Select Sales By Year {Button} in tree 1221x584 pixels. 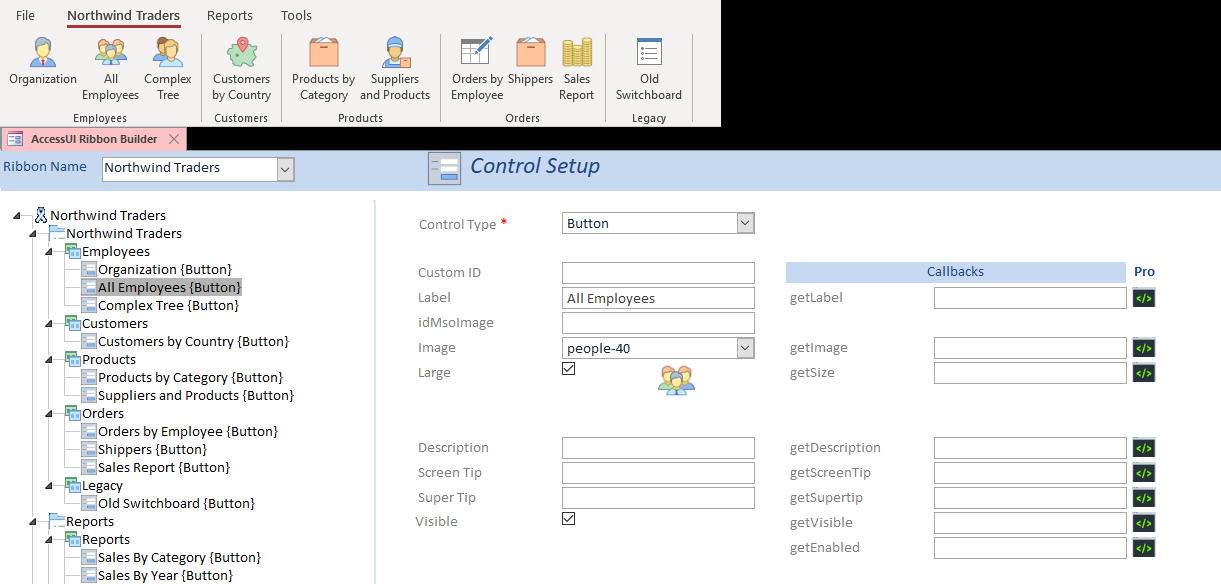point(165,575)
